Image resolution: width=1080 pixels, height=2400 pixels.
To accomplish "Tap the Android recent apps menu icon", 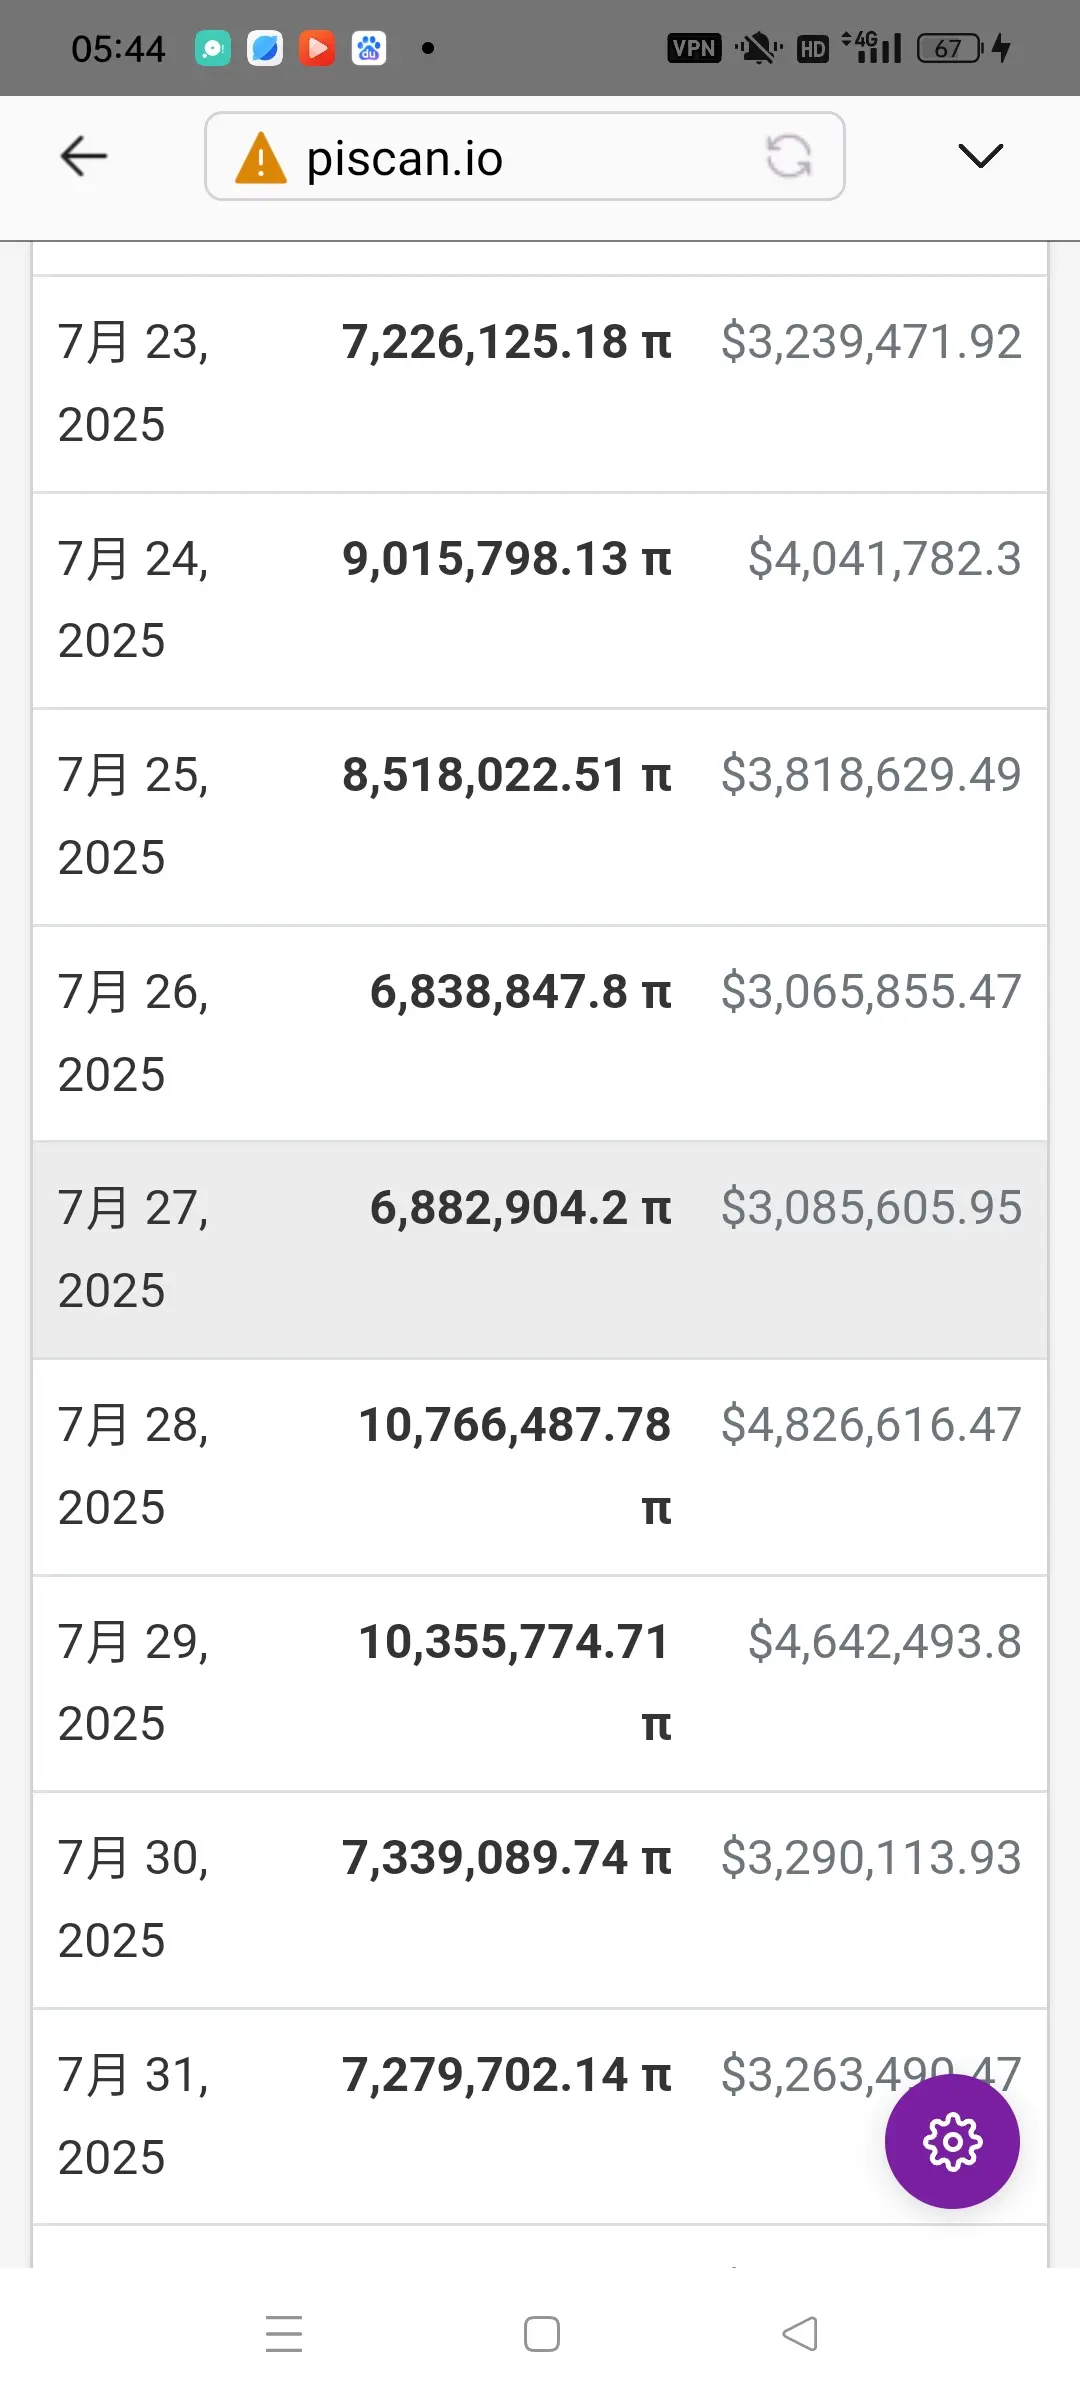I will click(284, 2334).
